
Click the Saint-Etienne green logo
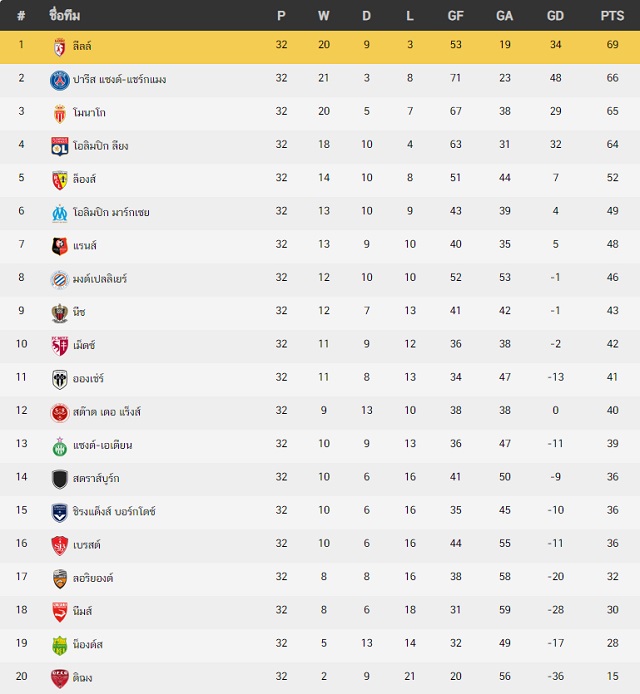(x=59, y=446)
